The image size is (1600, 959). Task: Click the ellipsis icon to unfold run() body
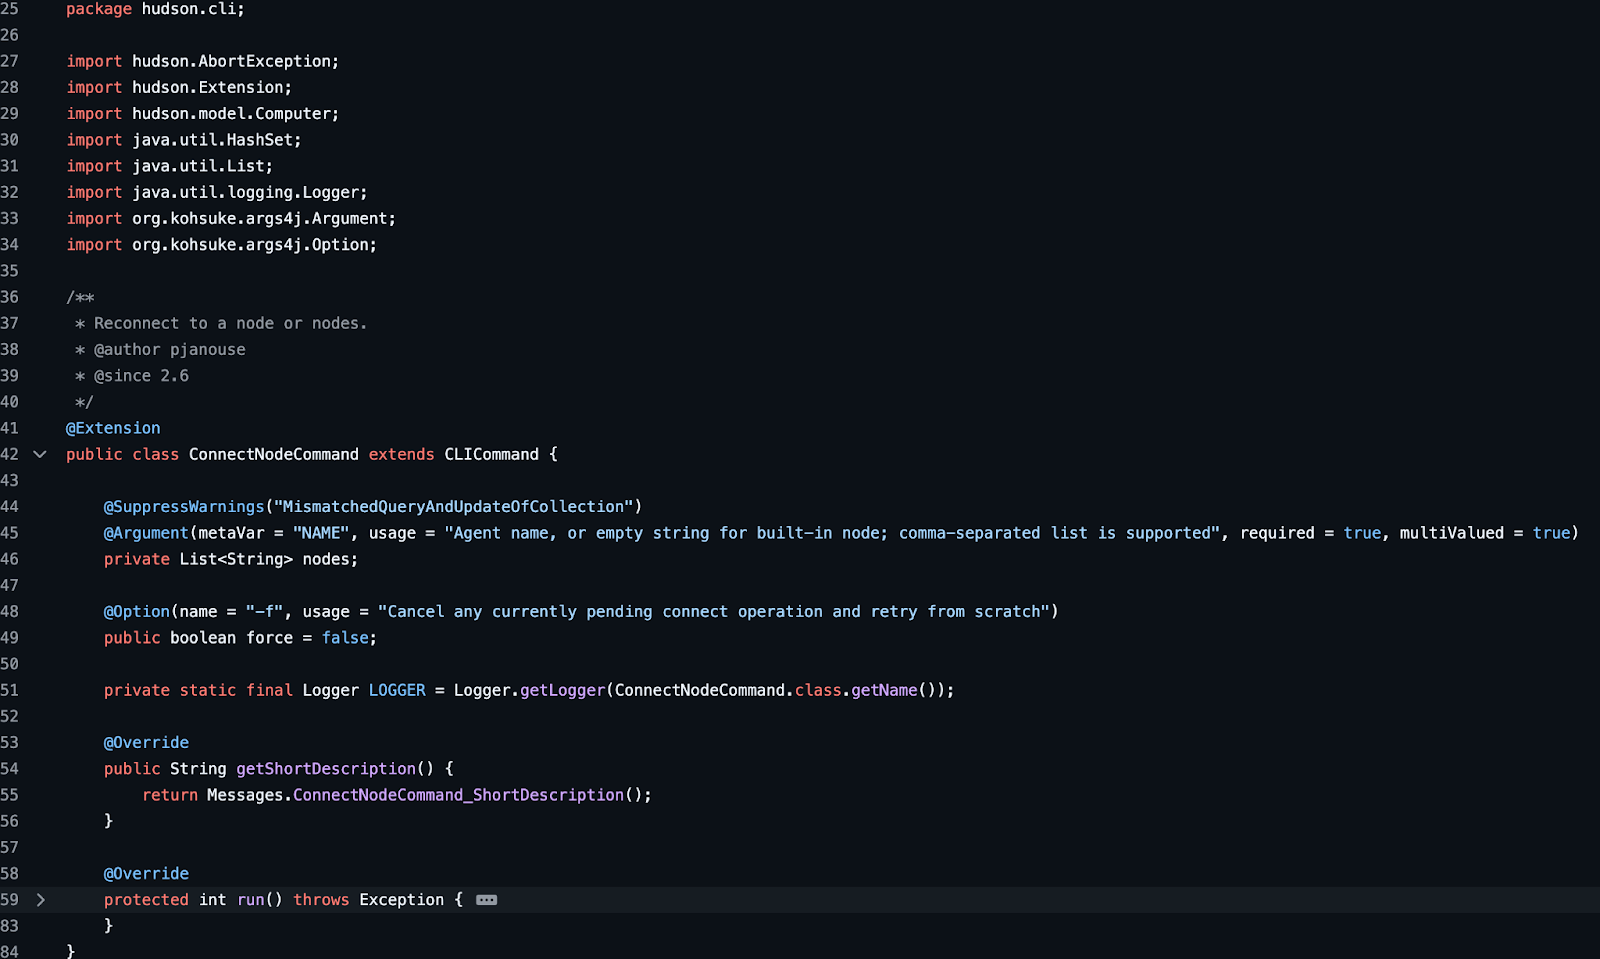[x=487, y=900]
